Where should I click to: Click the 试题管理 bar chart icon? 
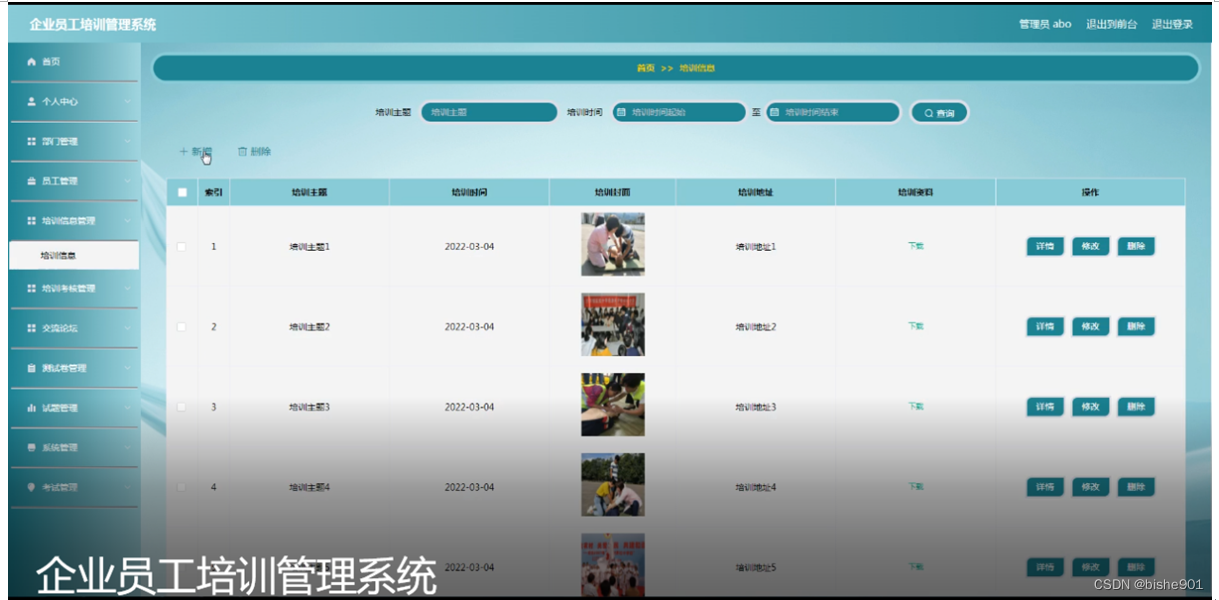coord(31,408)
